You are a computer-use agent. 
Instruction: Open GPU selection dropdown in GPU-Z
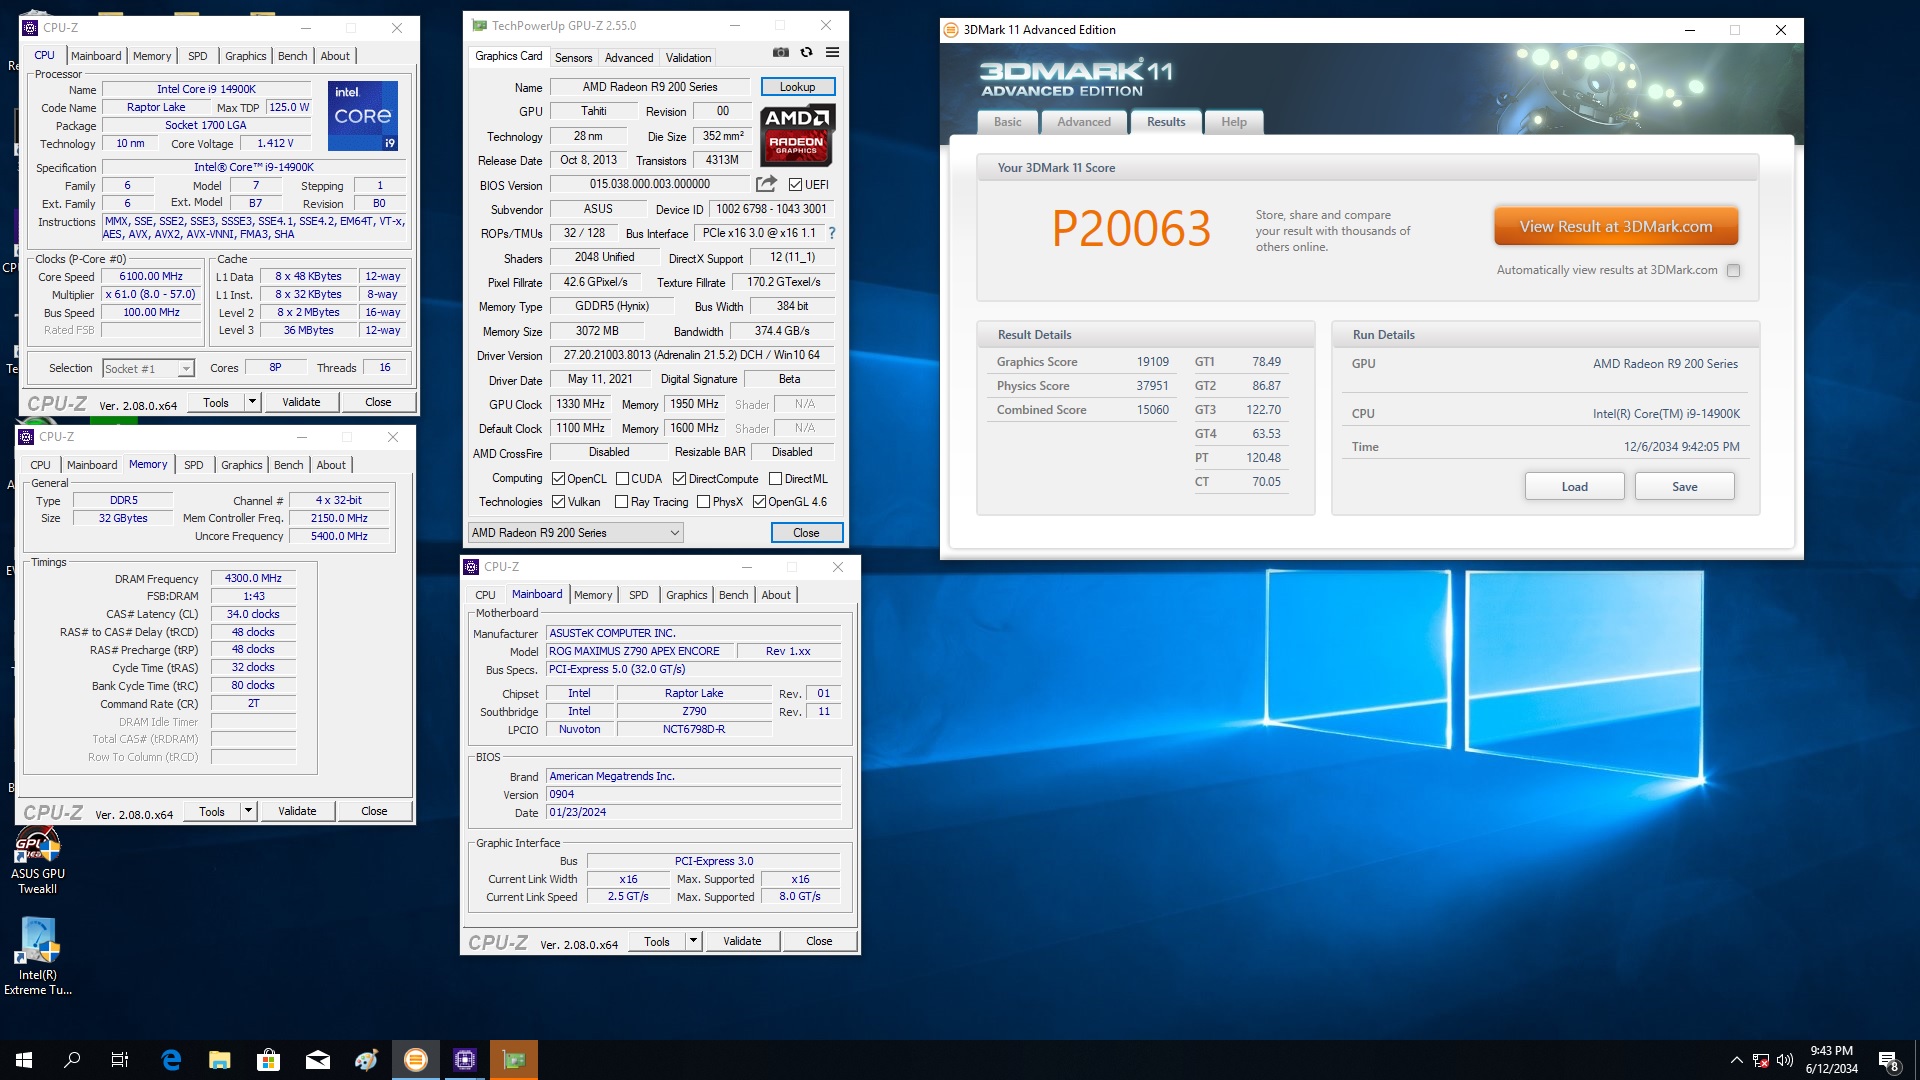pyautogui.click(x=575, y=533)
